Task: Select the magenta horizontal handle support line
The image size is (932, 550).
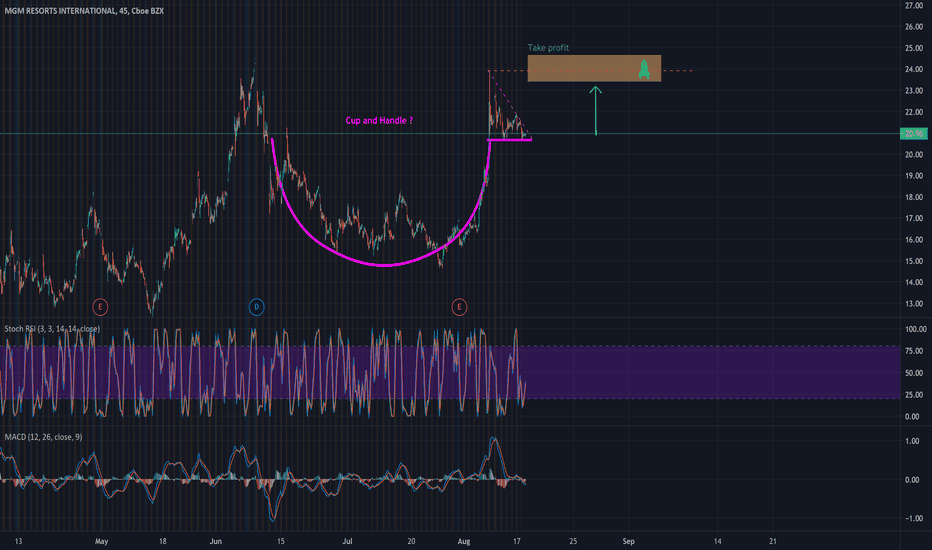Action: (509, 140)
